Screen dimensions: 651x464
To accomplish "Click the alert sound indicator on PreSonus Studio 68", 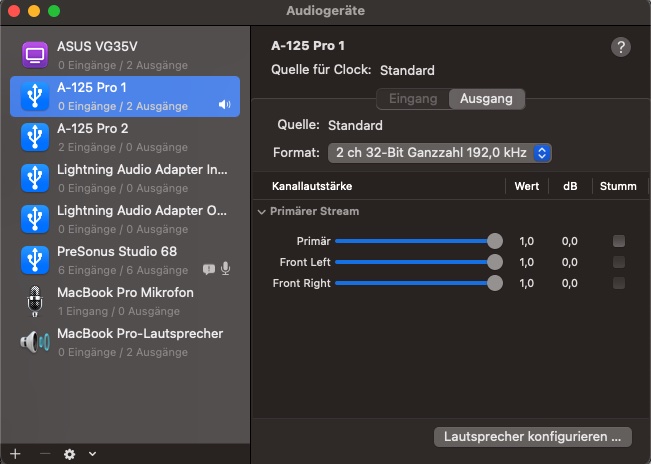I will 209,270.
